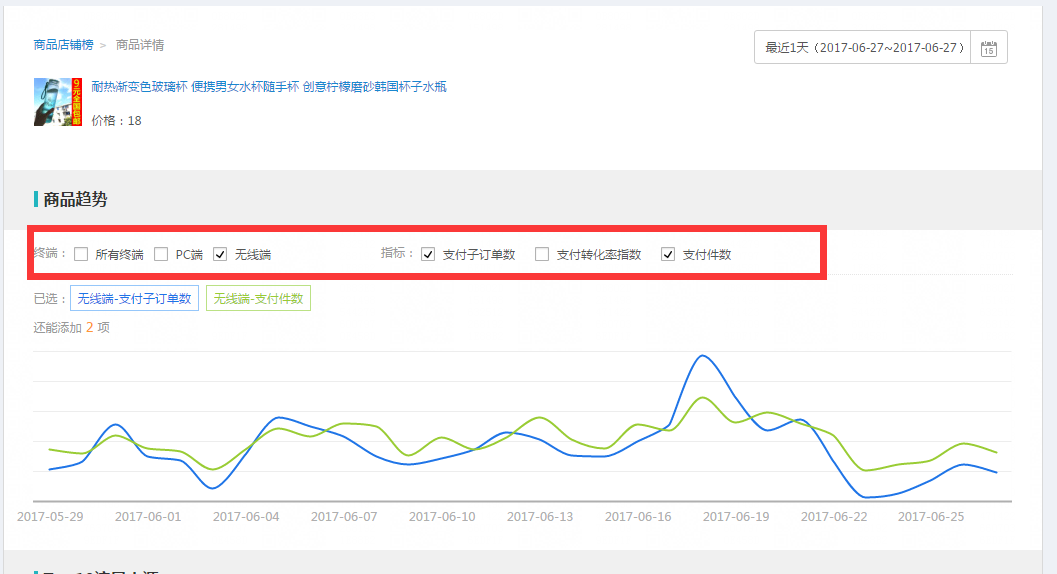Uncheck the 无线端 terminal checkbox

pyautogui.click(x=220, y=254)
